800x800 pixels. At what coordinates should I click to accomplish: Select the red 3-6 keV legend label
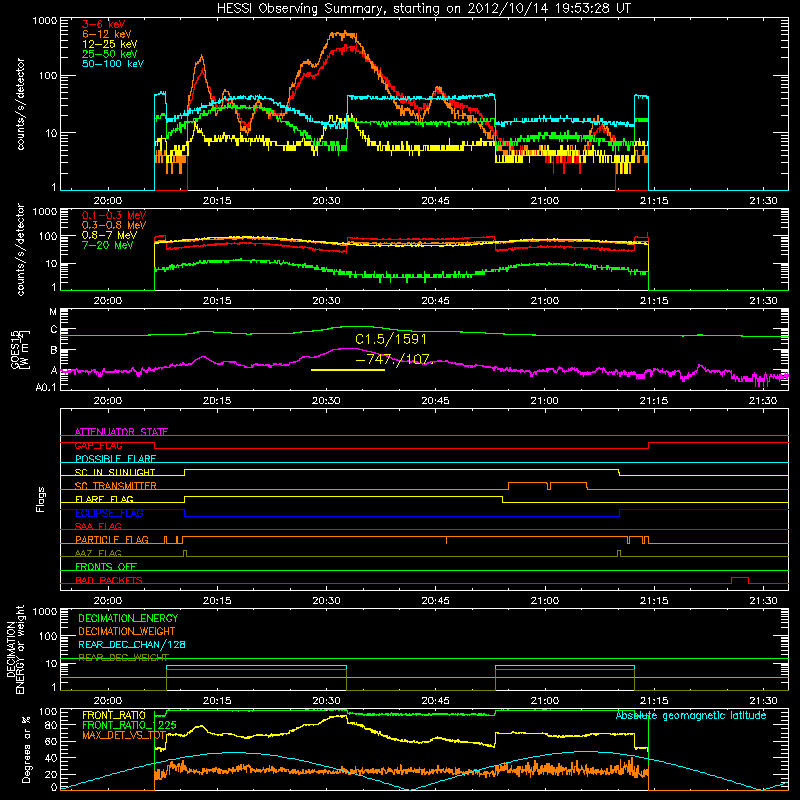point(103,24)
